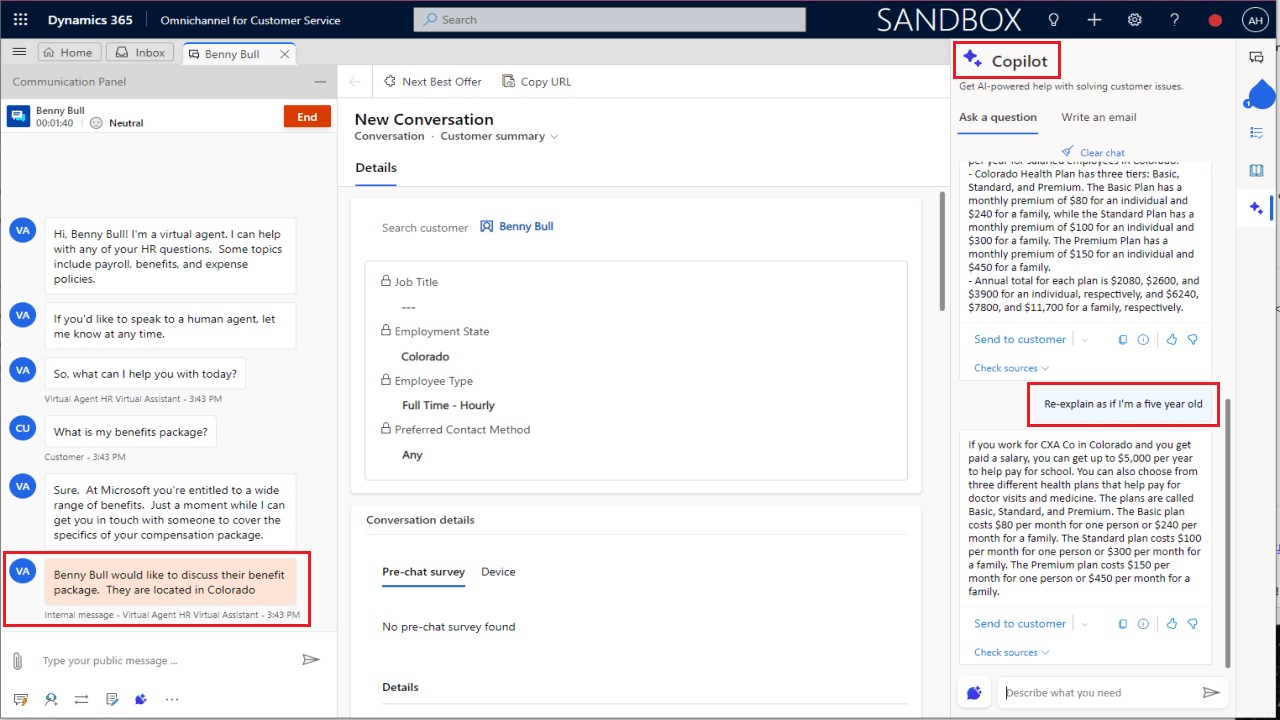Click the Copilot chat scrollbar
The image size is (1280, 720).
[x=1229, y=534]
